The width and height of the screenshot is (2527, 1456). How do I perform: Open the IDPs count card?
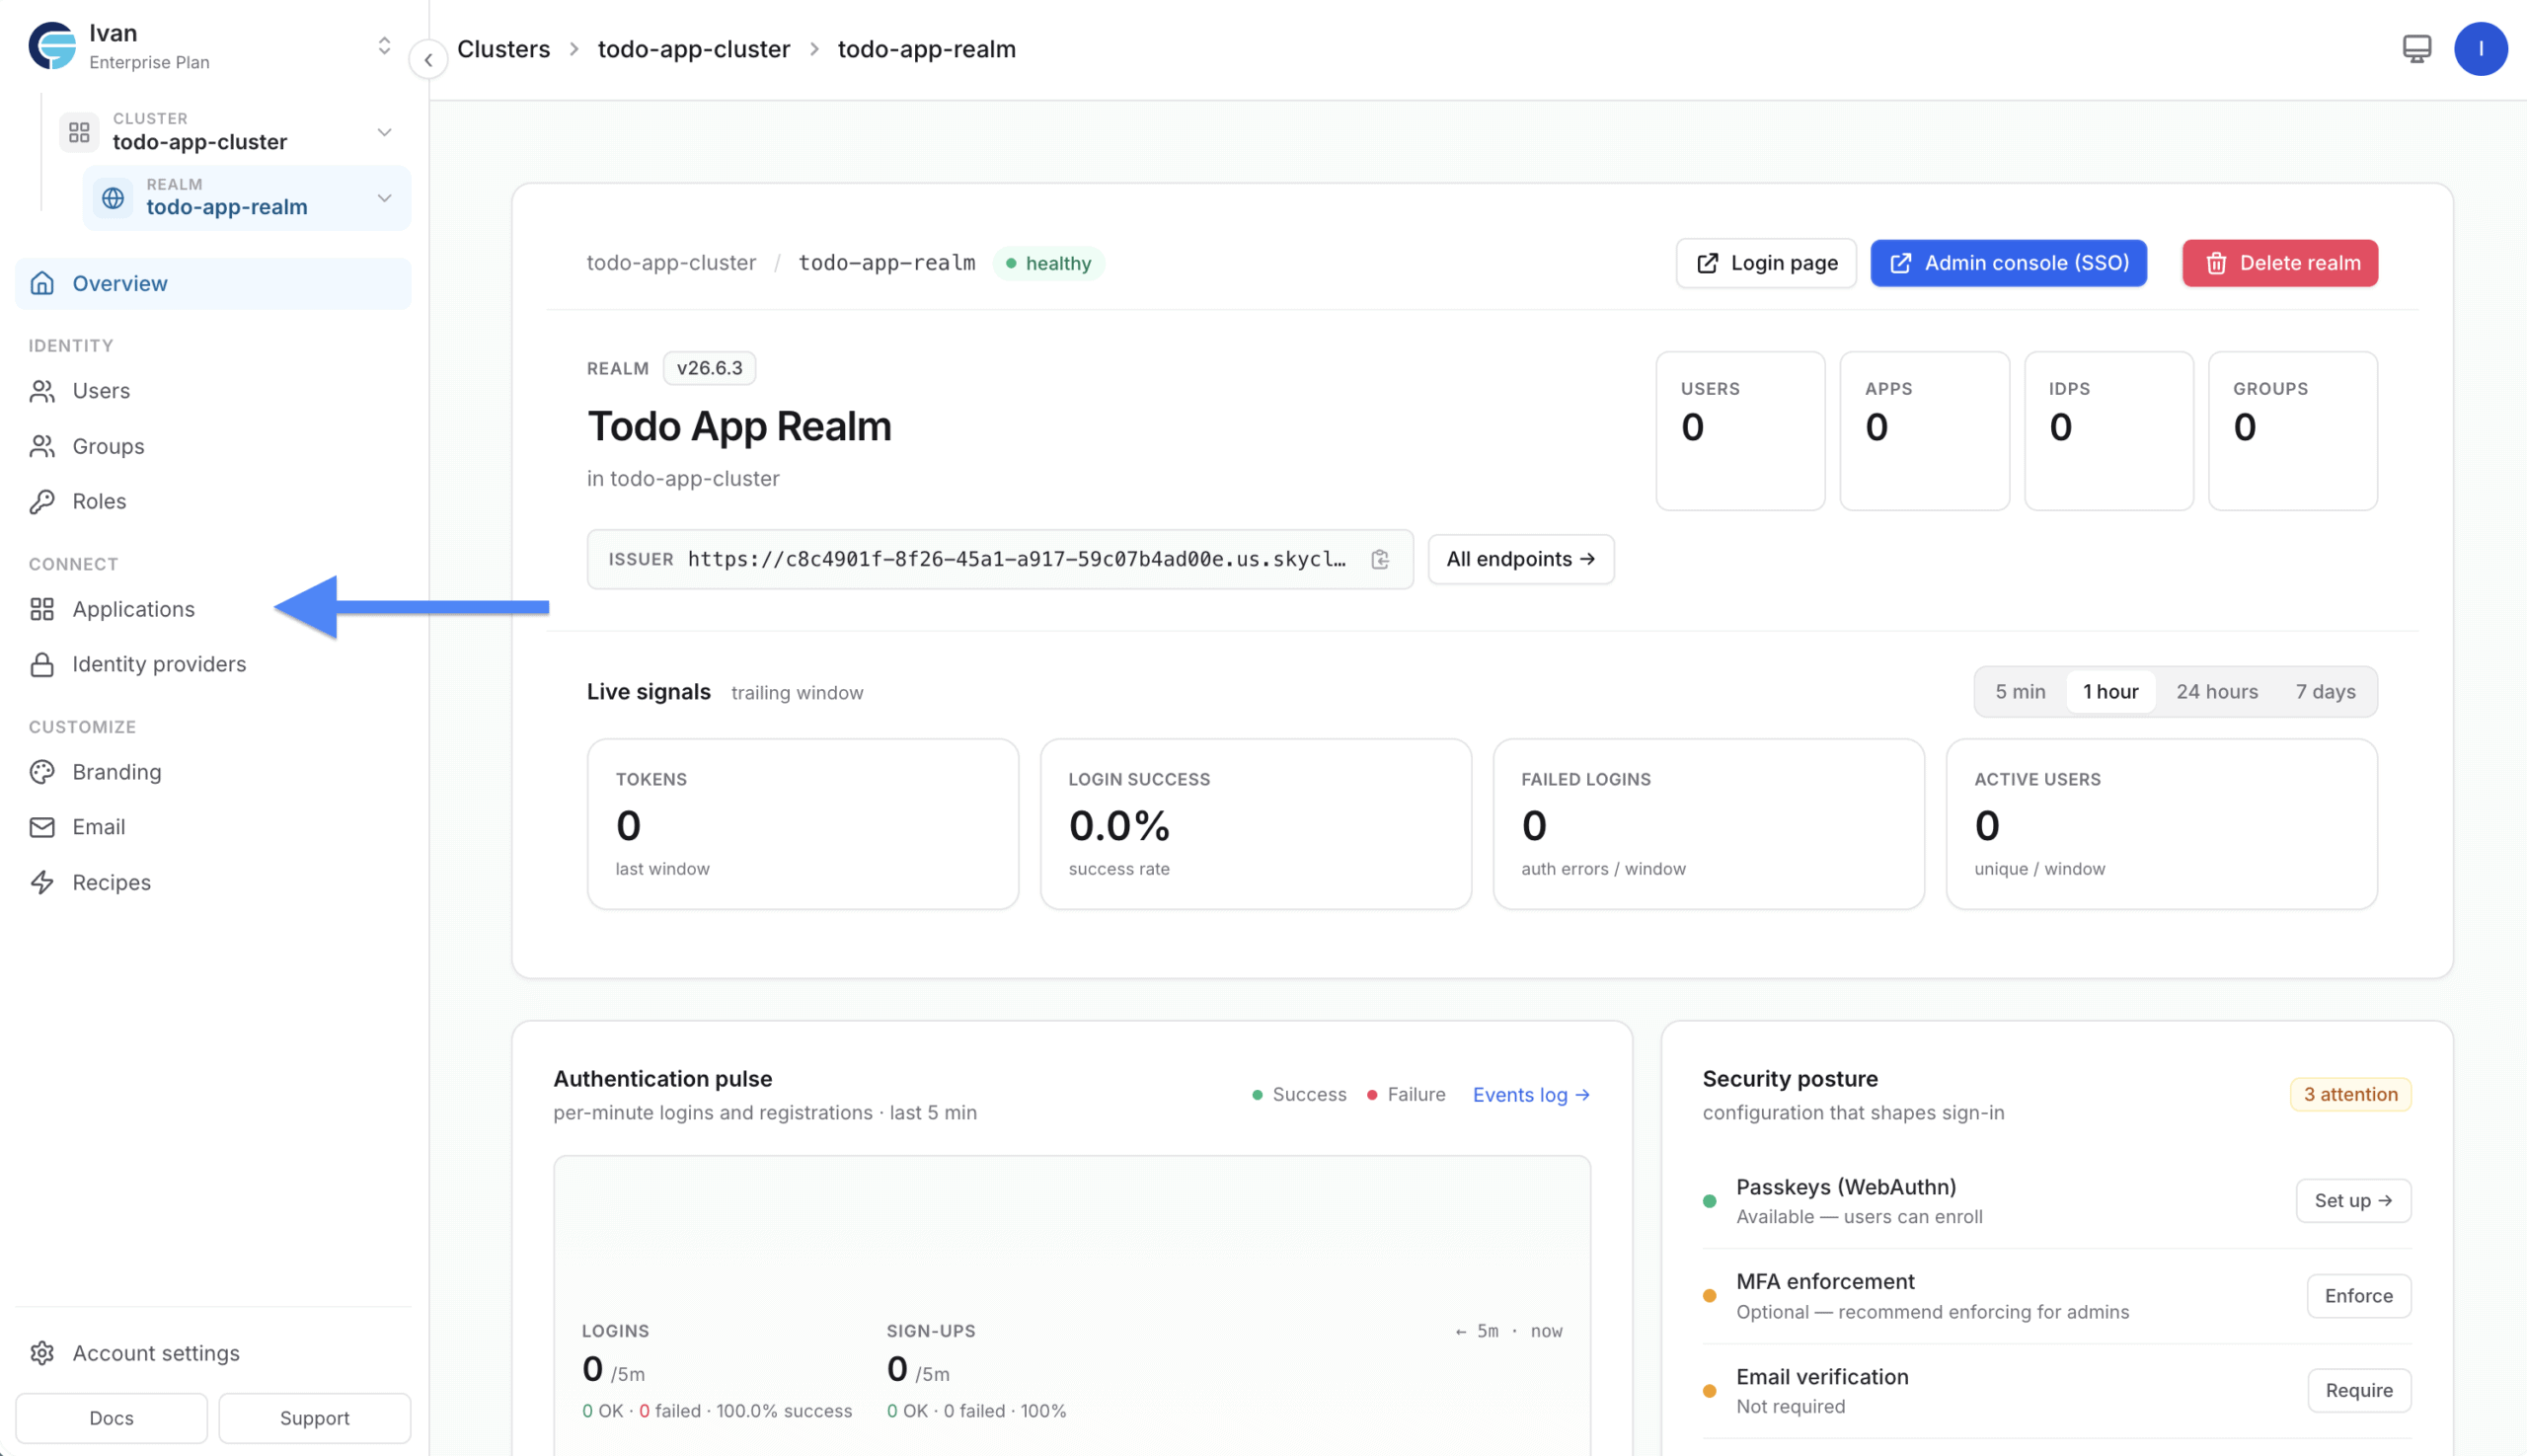(x=2109, y=431)
